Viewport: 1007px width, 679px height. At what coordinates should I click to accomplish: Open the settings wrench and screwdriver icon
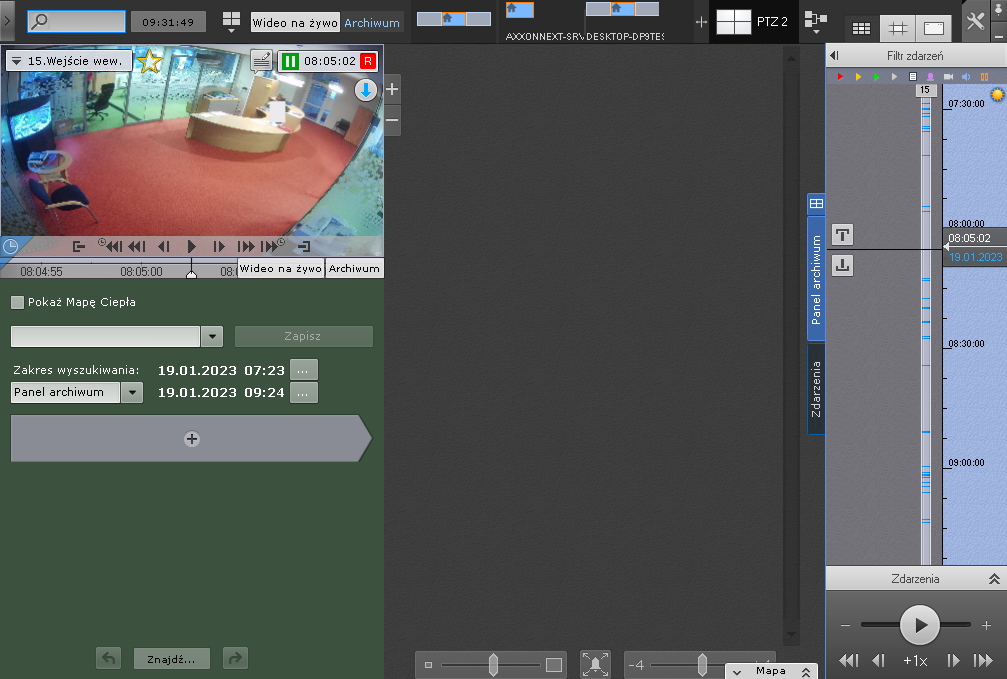975,22
